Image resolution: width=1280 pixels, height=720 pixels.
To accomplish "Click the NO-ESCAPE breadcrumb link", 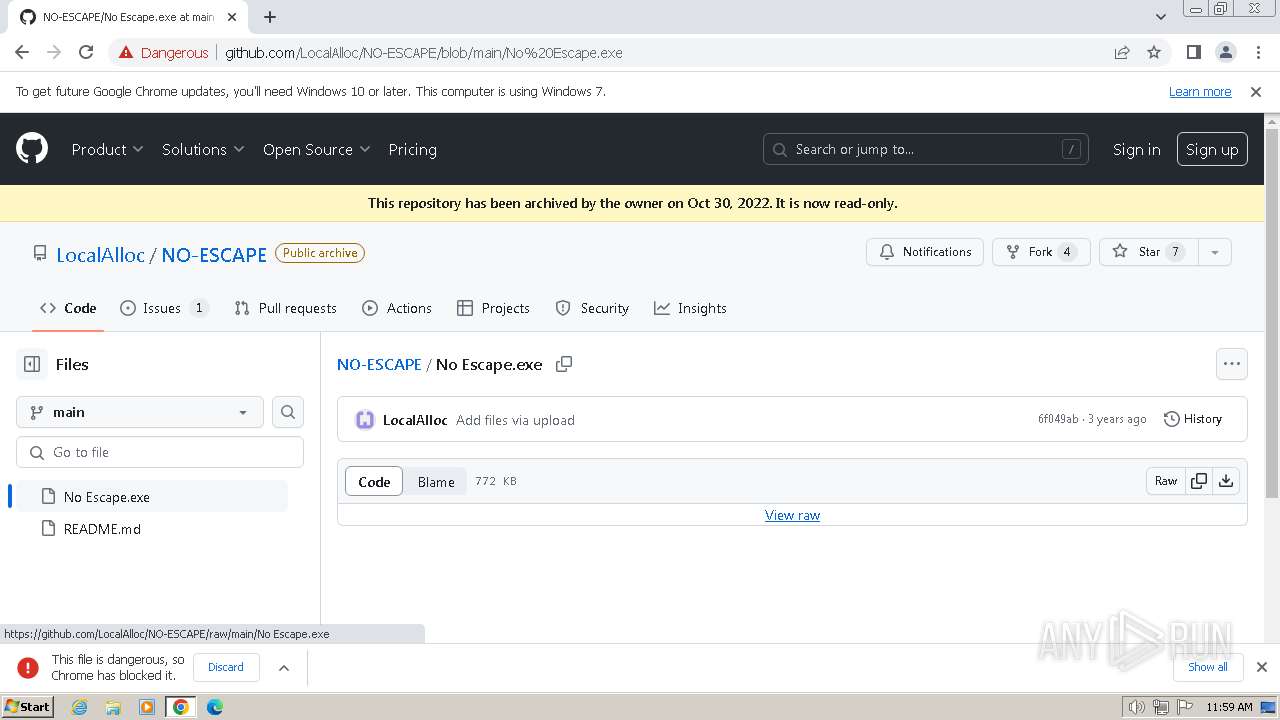I will 379,364.
